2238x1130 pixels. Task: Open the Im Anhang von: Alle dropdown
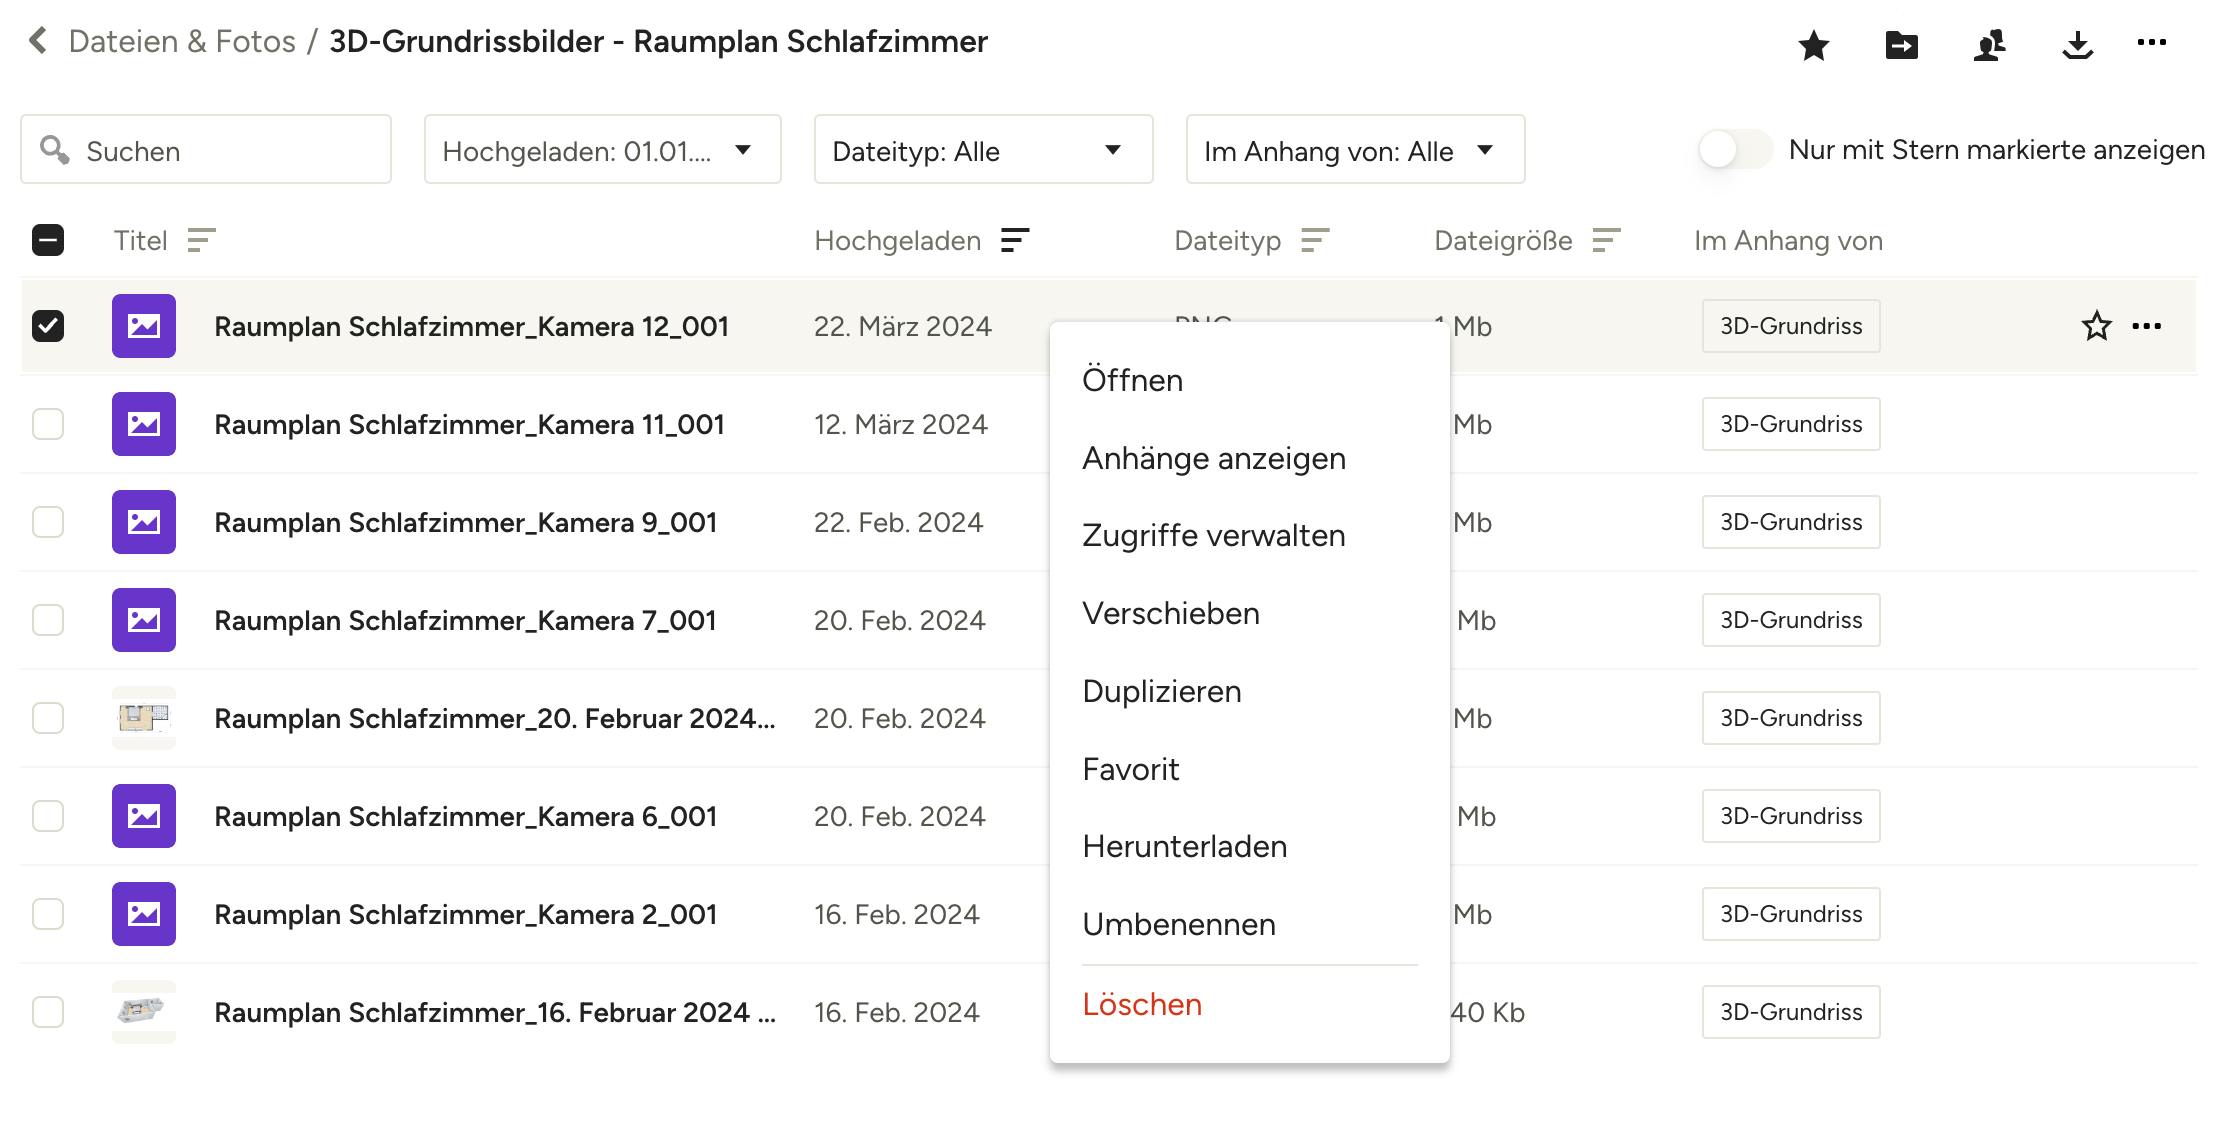point(1356,149)
